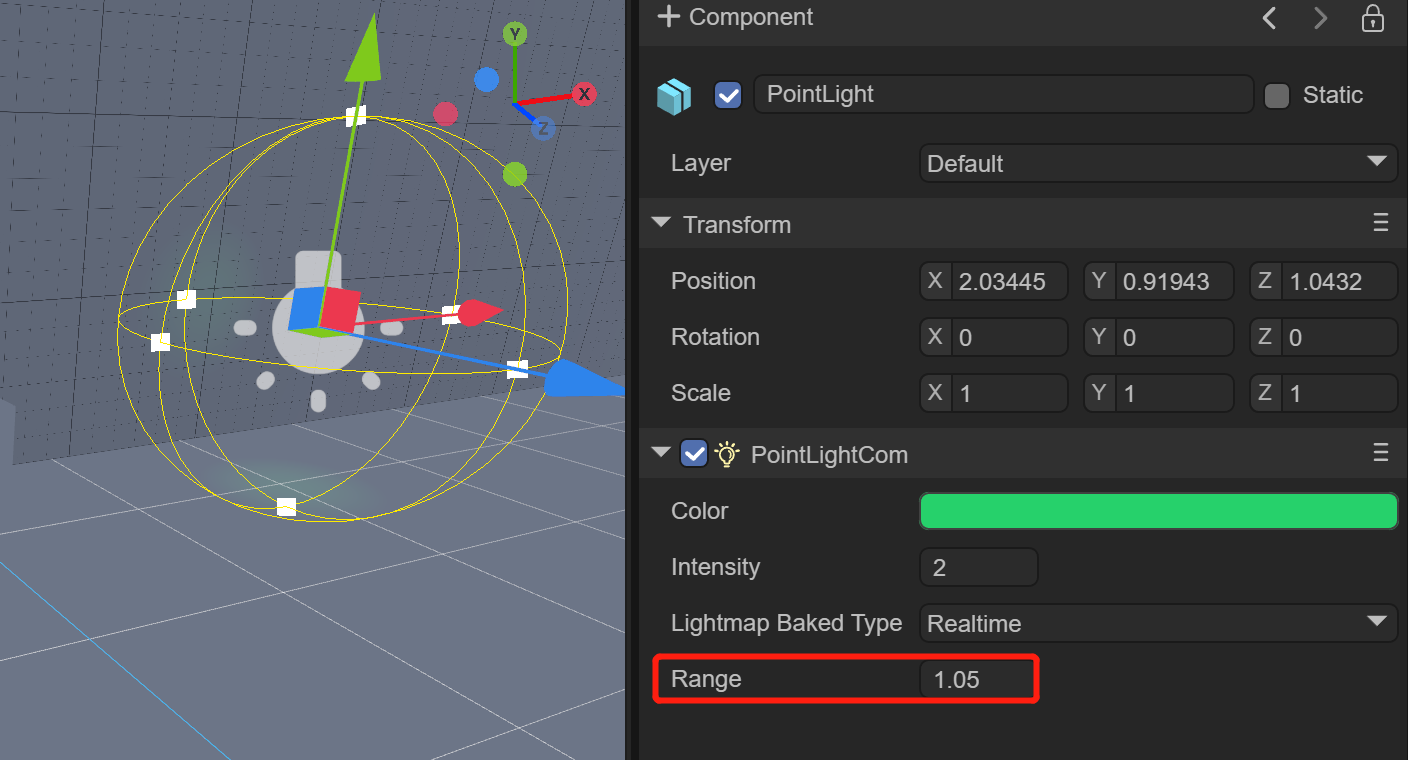This screenshot has height=760, width=1408.
Task: Click the lightbulb icon beside PointLightCom
Action: pos(727,455)
